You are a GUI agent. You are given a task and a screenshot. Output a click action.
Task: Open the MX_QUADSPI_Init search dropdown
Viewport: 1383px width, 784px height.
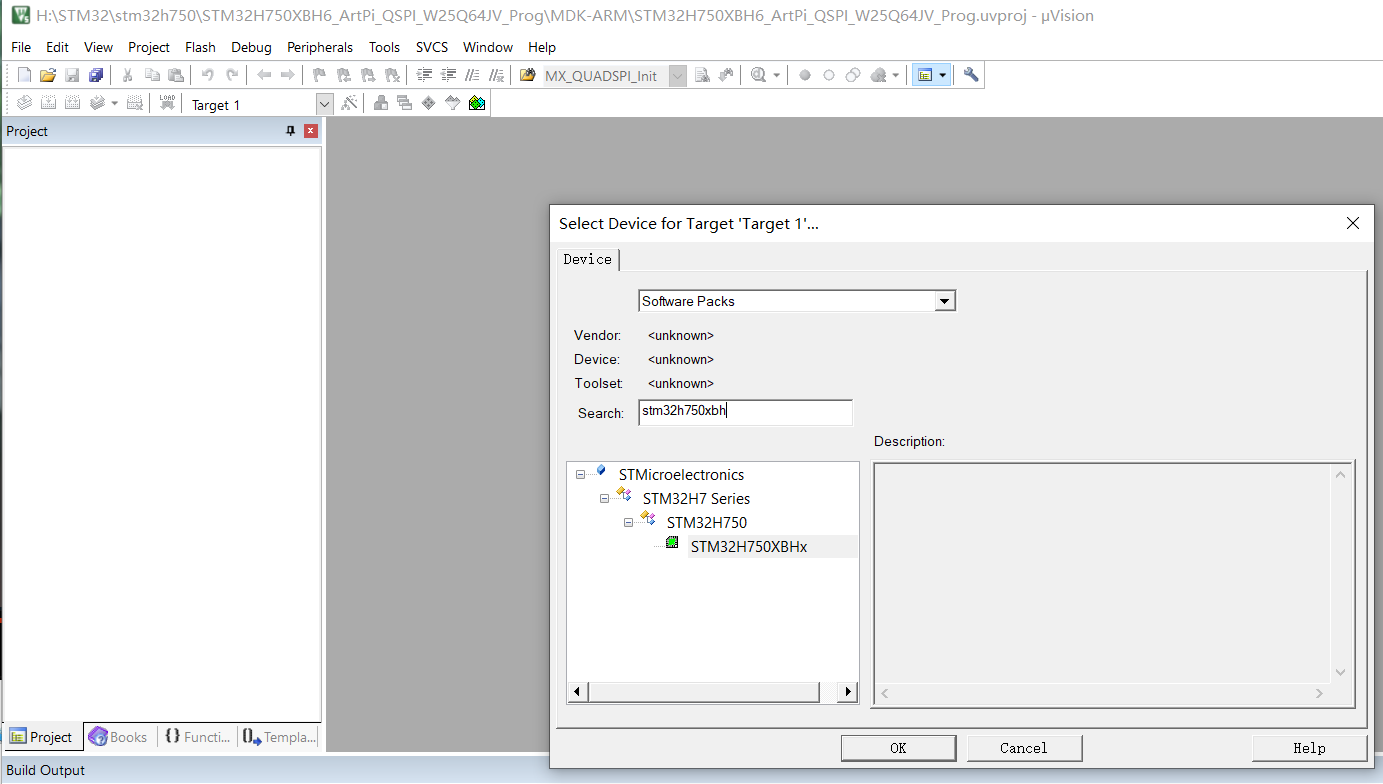pyautogui.click(x=677, y=76)
